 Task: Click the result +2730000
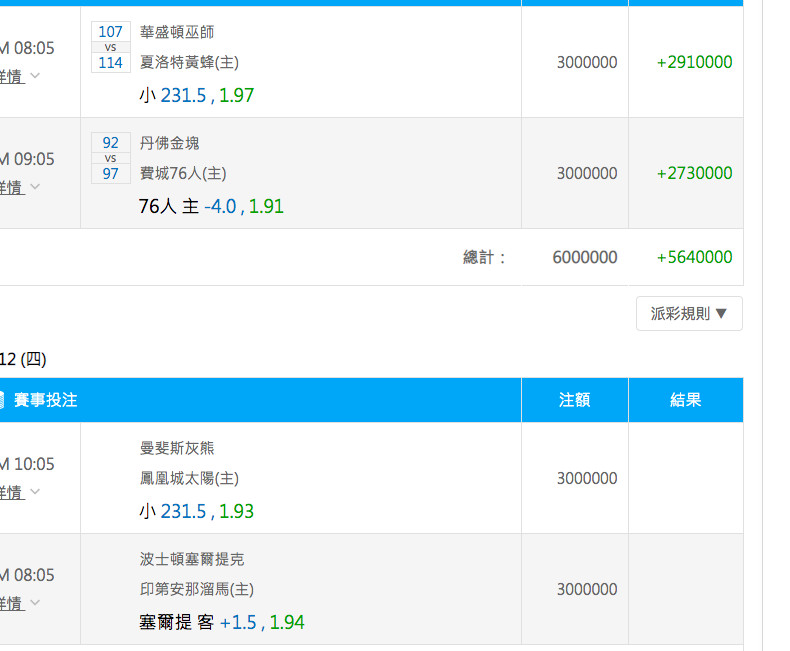(694, 173)
